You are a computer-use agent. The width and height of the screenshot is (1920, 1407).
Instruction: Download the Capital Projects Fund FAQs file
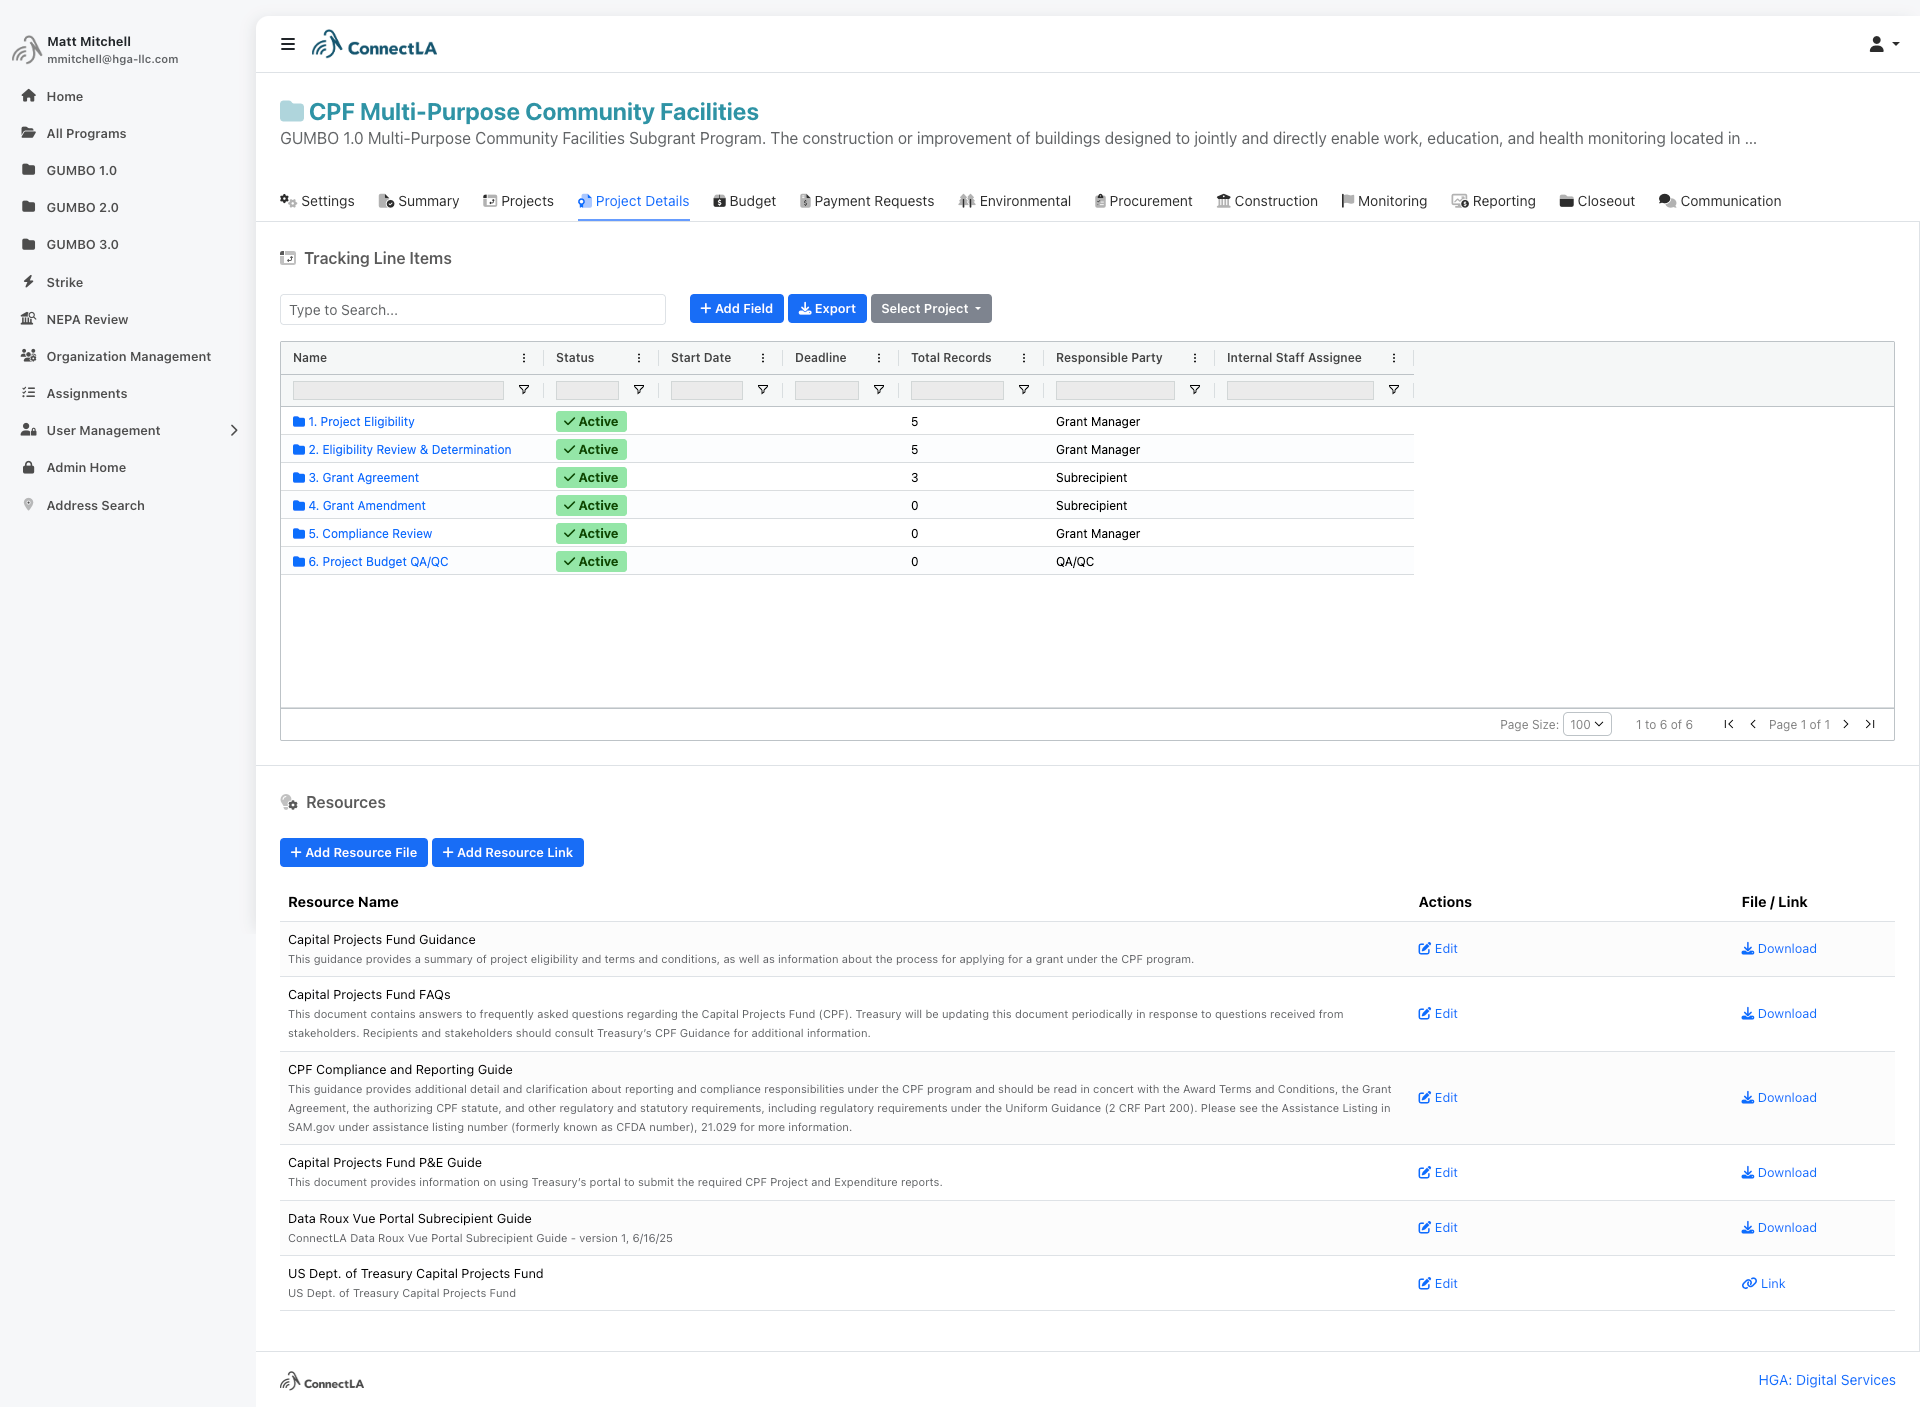coord(1779,1014)
